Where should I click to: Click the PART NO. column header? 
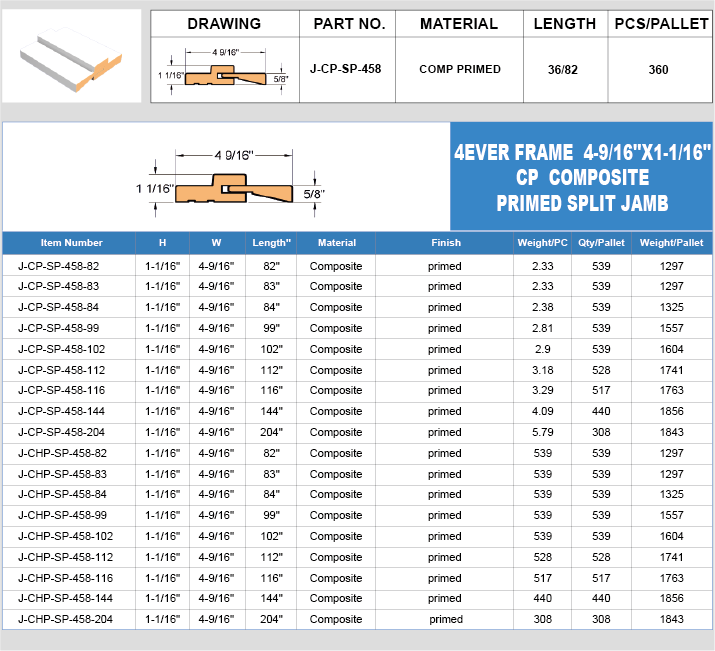tap(349, 24)
